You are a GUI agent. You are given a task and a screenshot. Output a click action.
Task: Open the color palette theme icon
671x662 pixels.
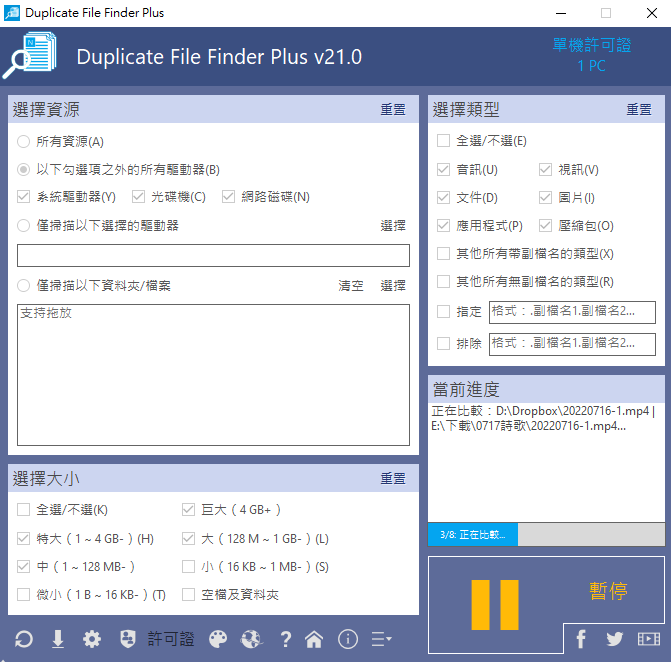click(218, 639)
